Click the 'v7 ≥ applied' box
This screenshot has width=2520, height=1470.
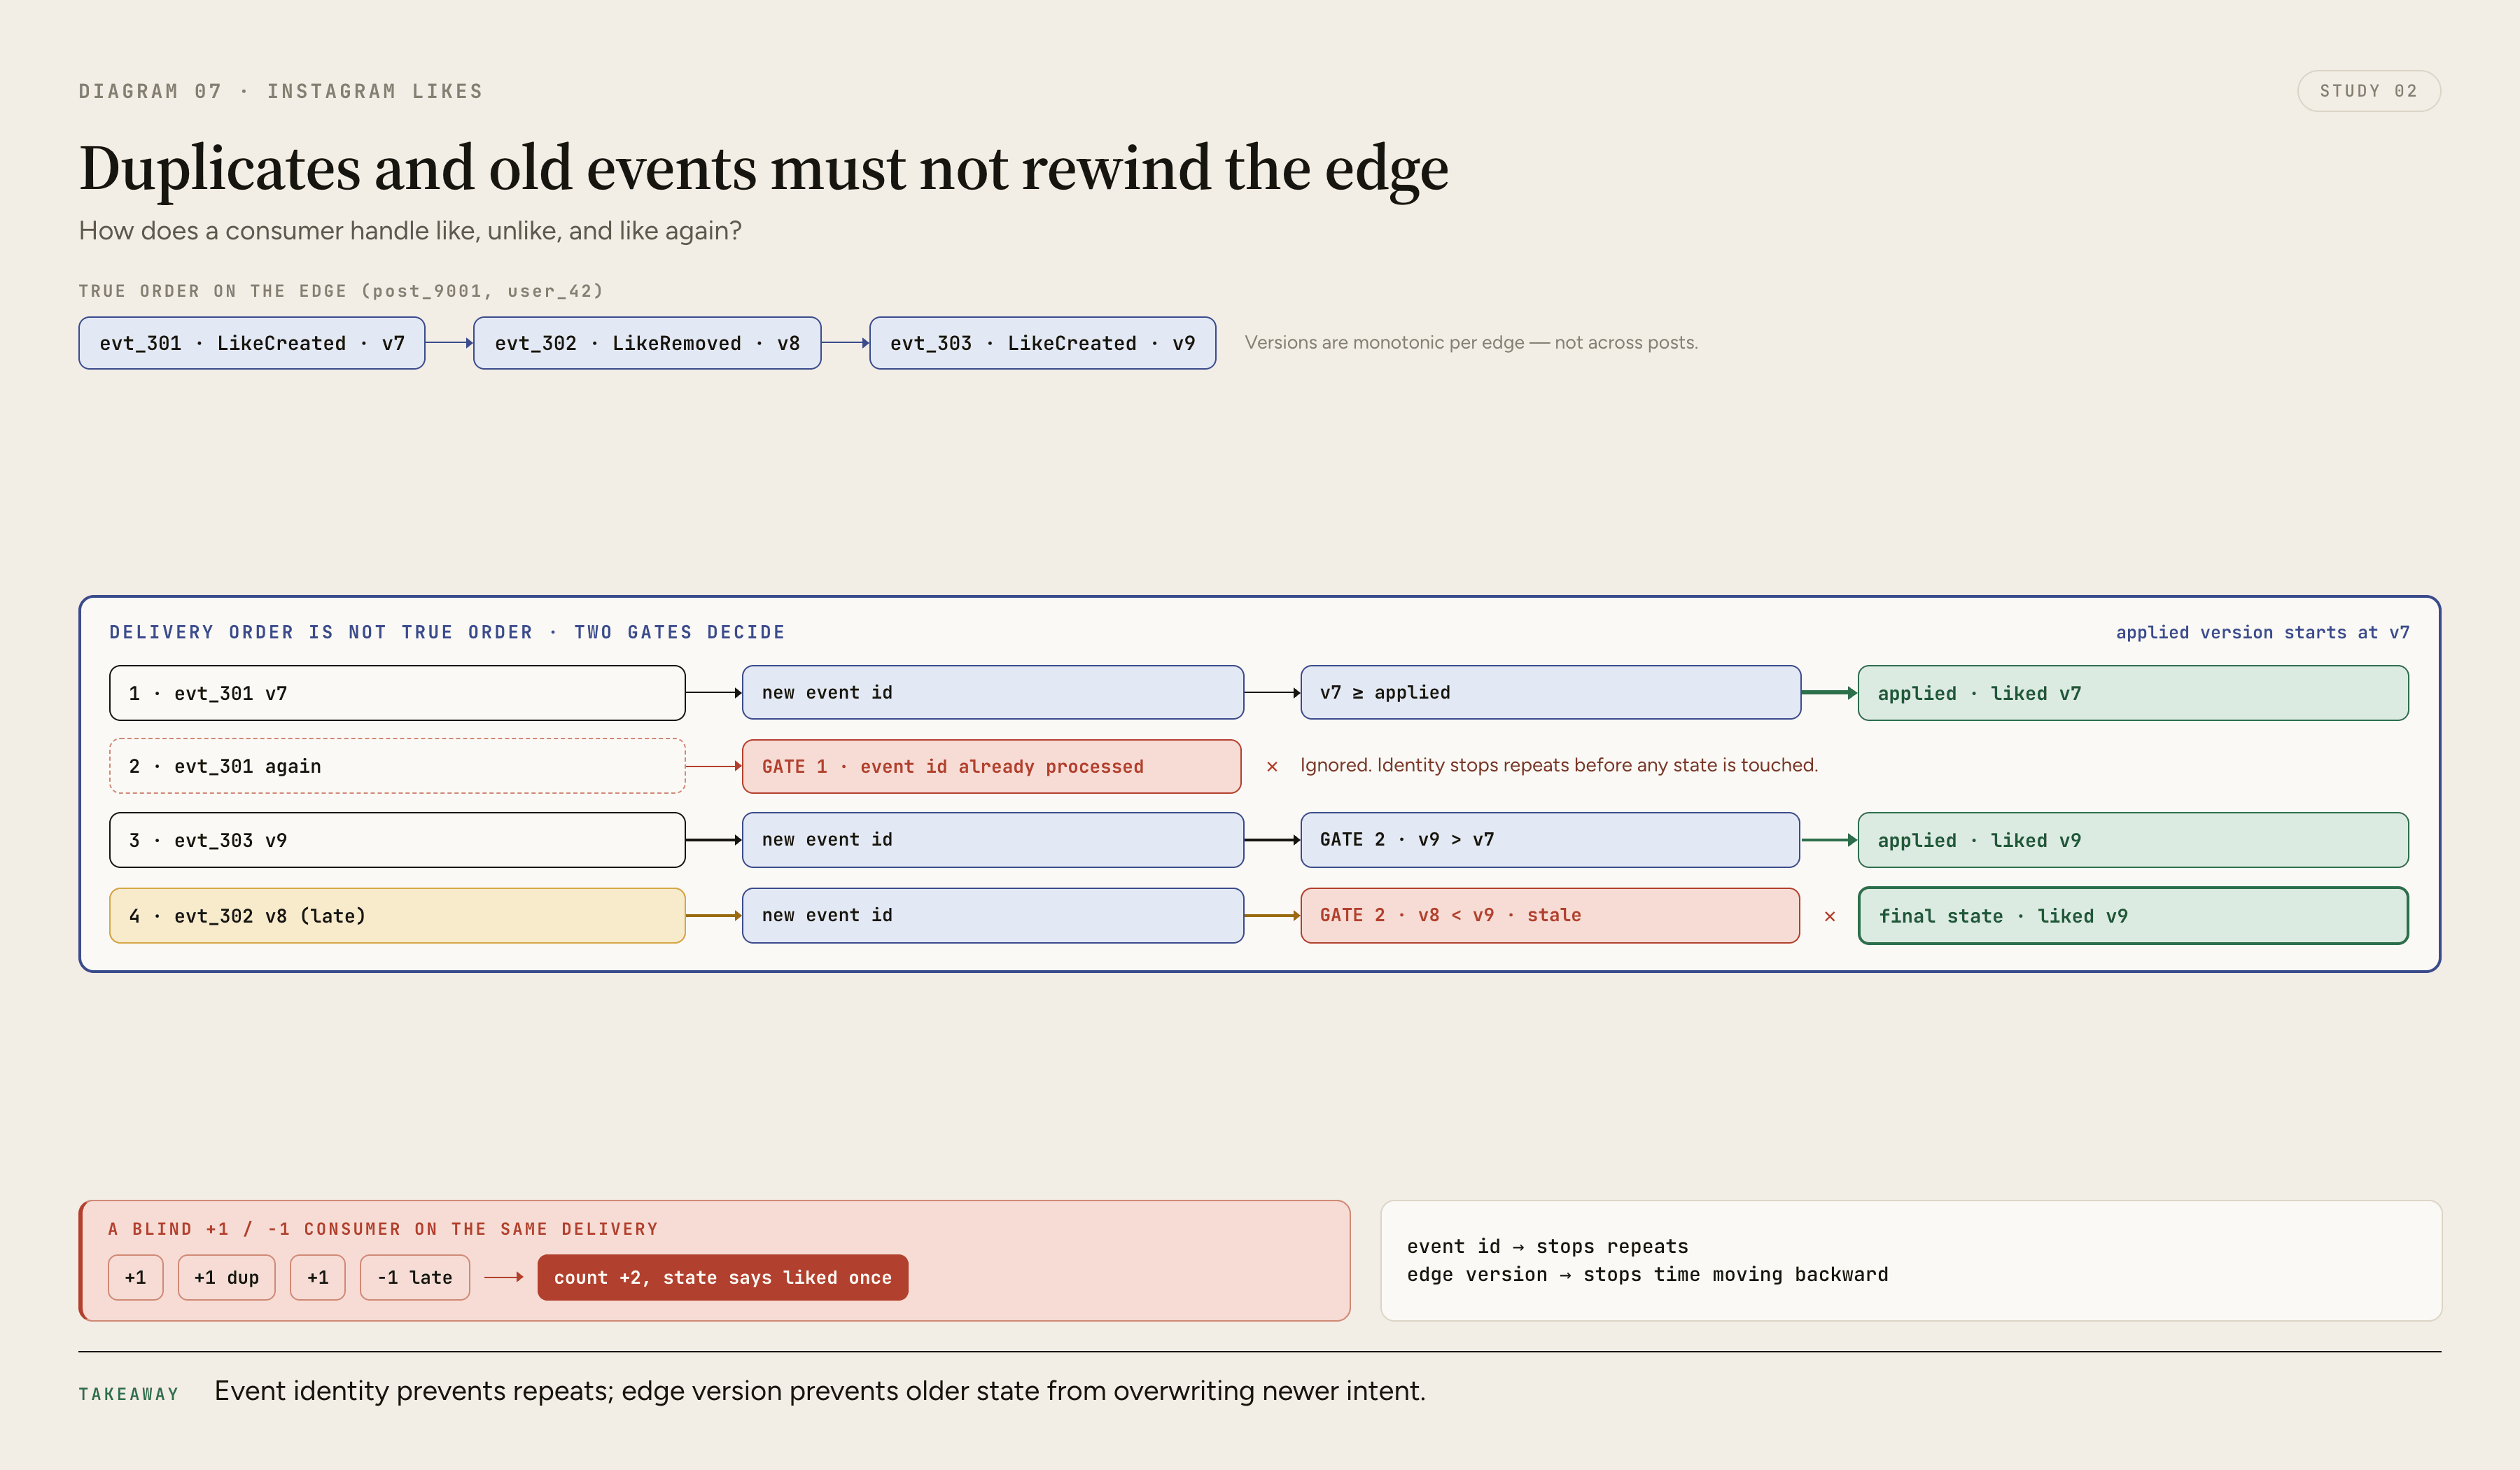coord(1550,693)
